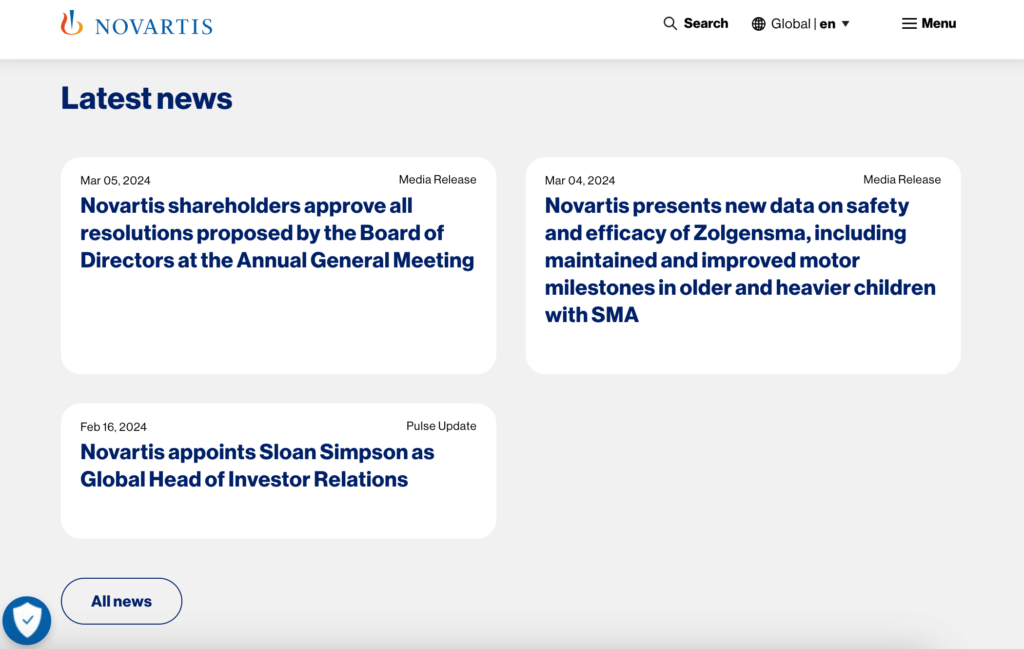
Task: Open the hamburger menu icon
Action: [909, 23]
